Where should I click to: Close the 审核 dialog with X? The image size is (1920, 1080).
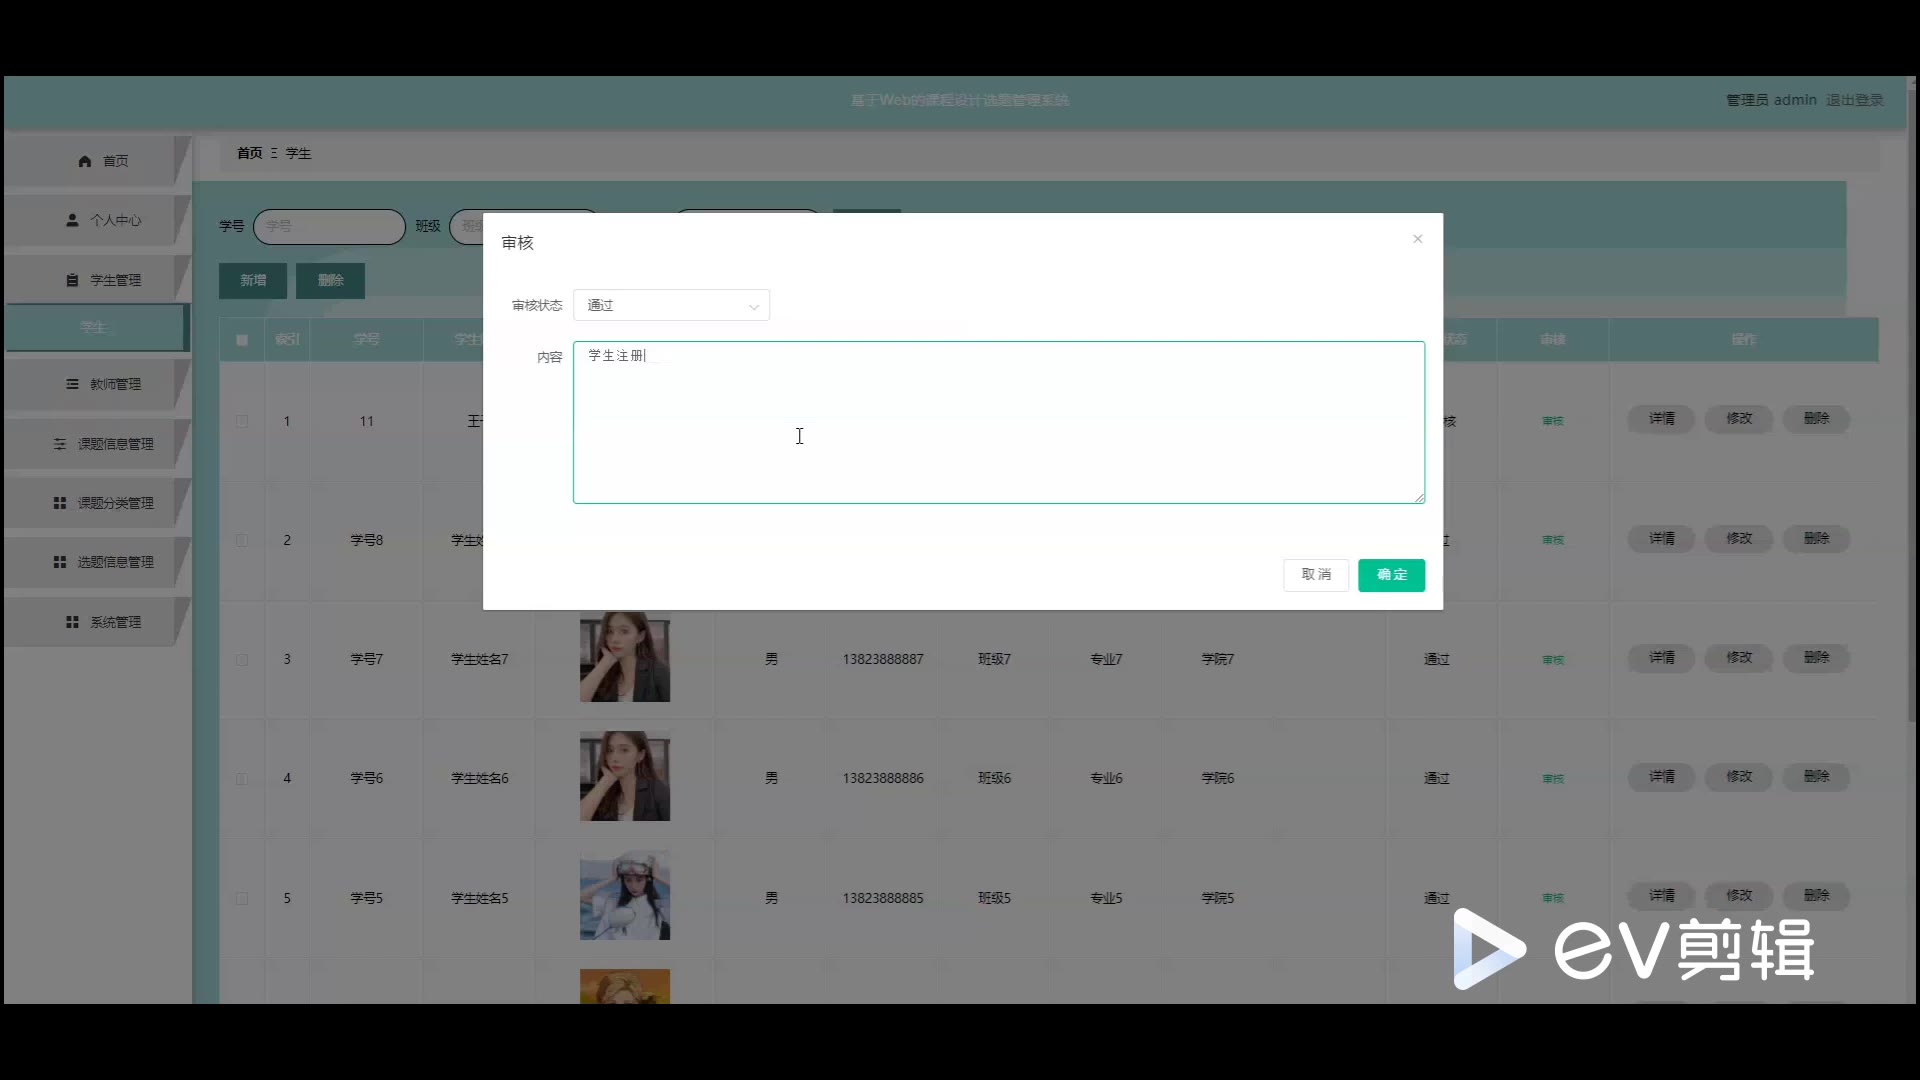1417,239
